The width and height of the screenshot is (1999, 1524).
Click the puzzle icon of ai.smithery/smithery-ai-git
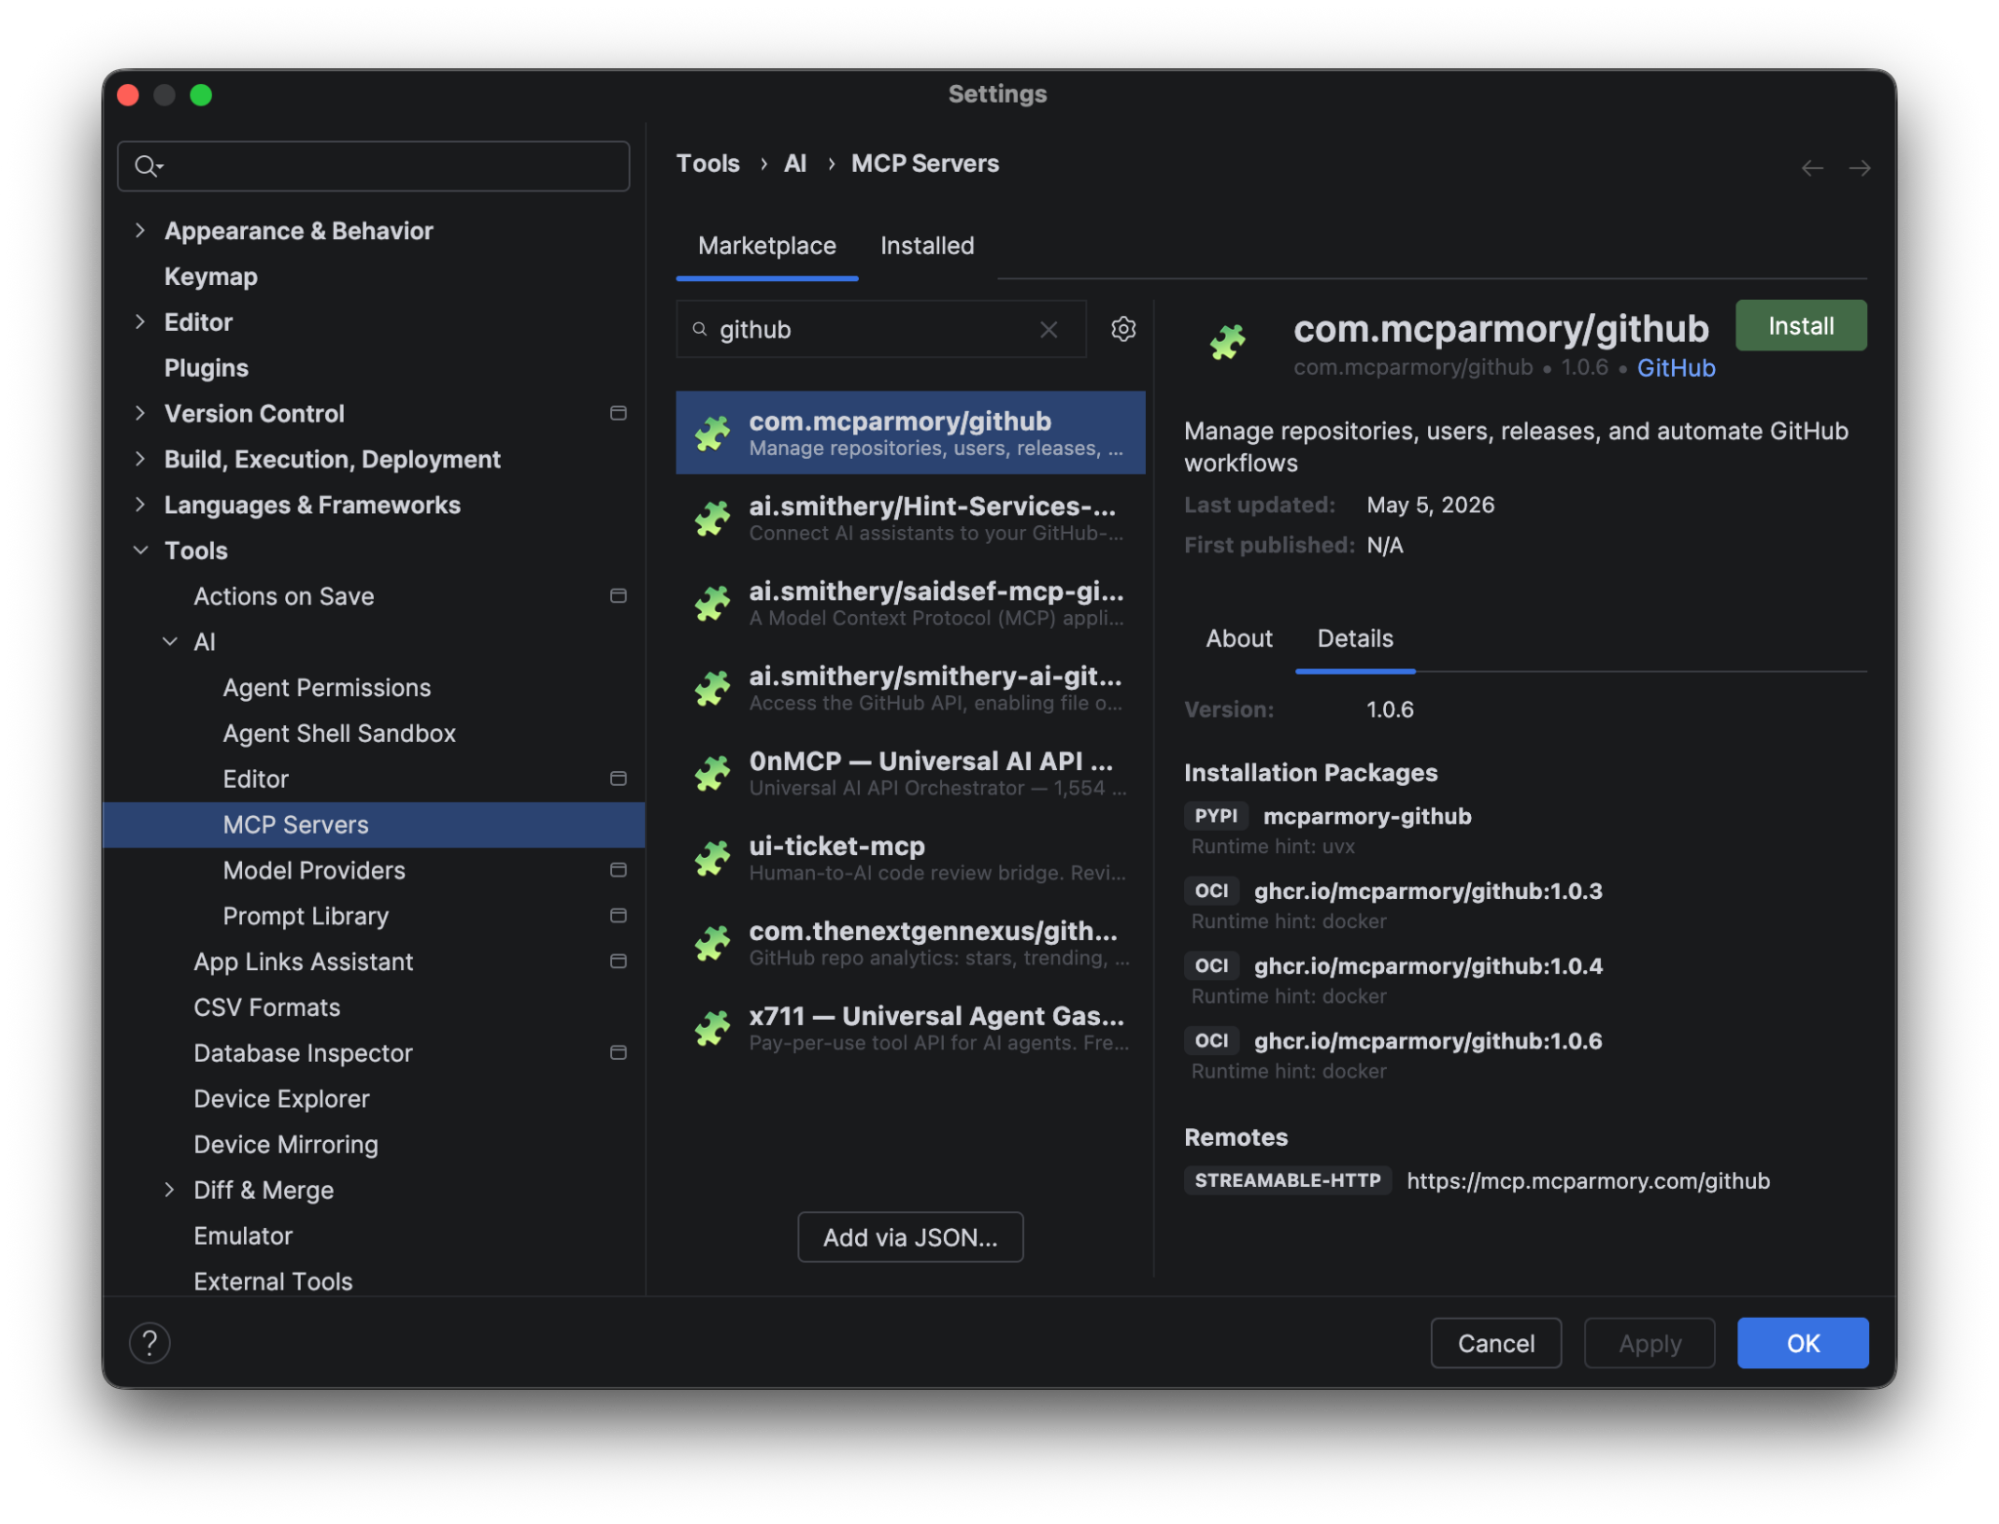point(712,688)
